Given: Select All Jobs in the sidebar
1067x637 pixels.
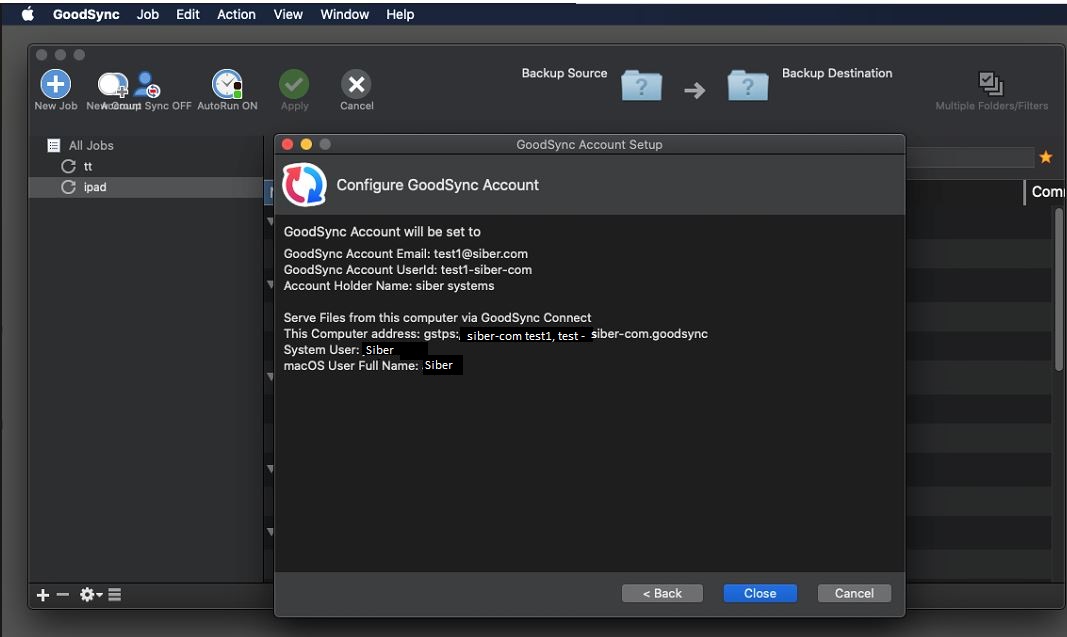Looking at the screenshot, I should tap(90, 145).
